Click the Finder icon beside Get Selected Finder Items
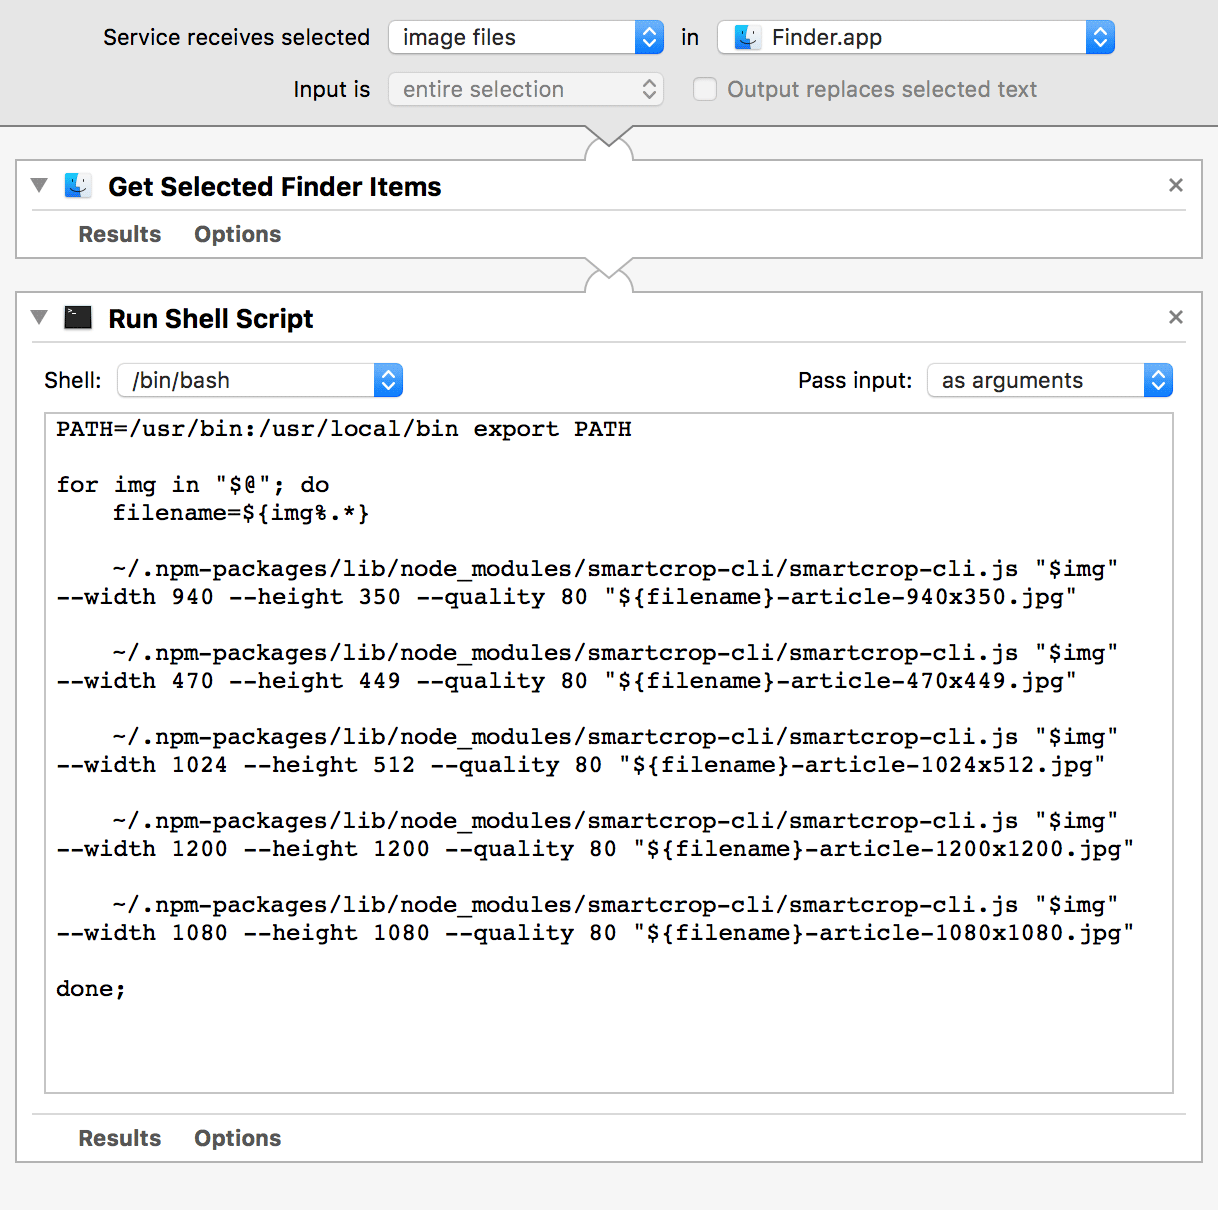Screen dimensions: 1218x1210 (78, 185)
